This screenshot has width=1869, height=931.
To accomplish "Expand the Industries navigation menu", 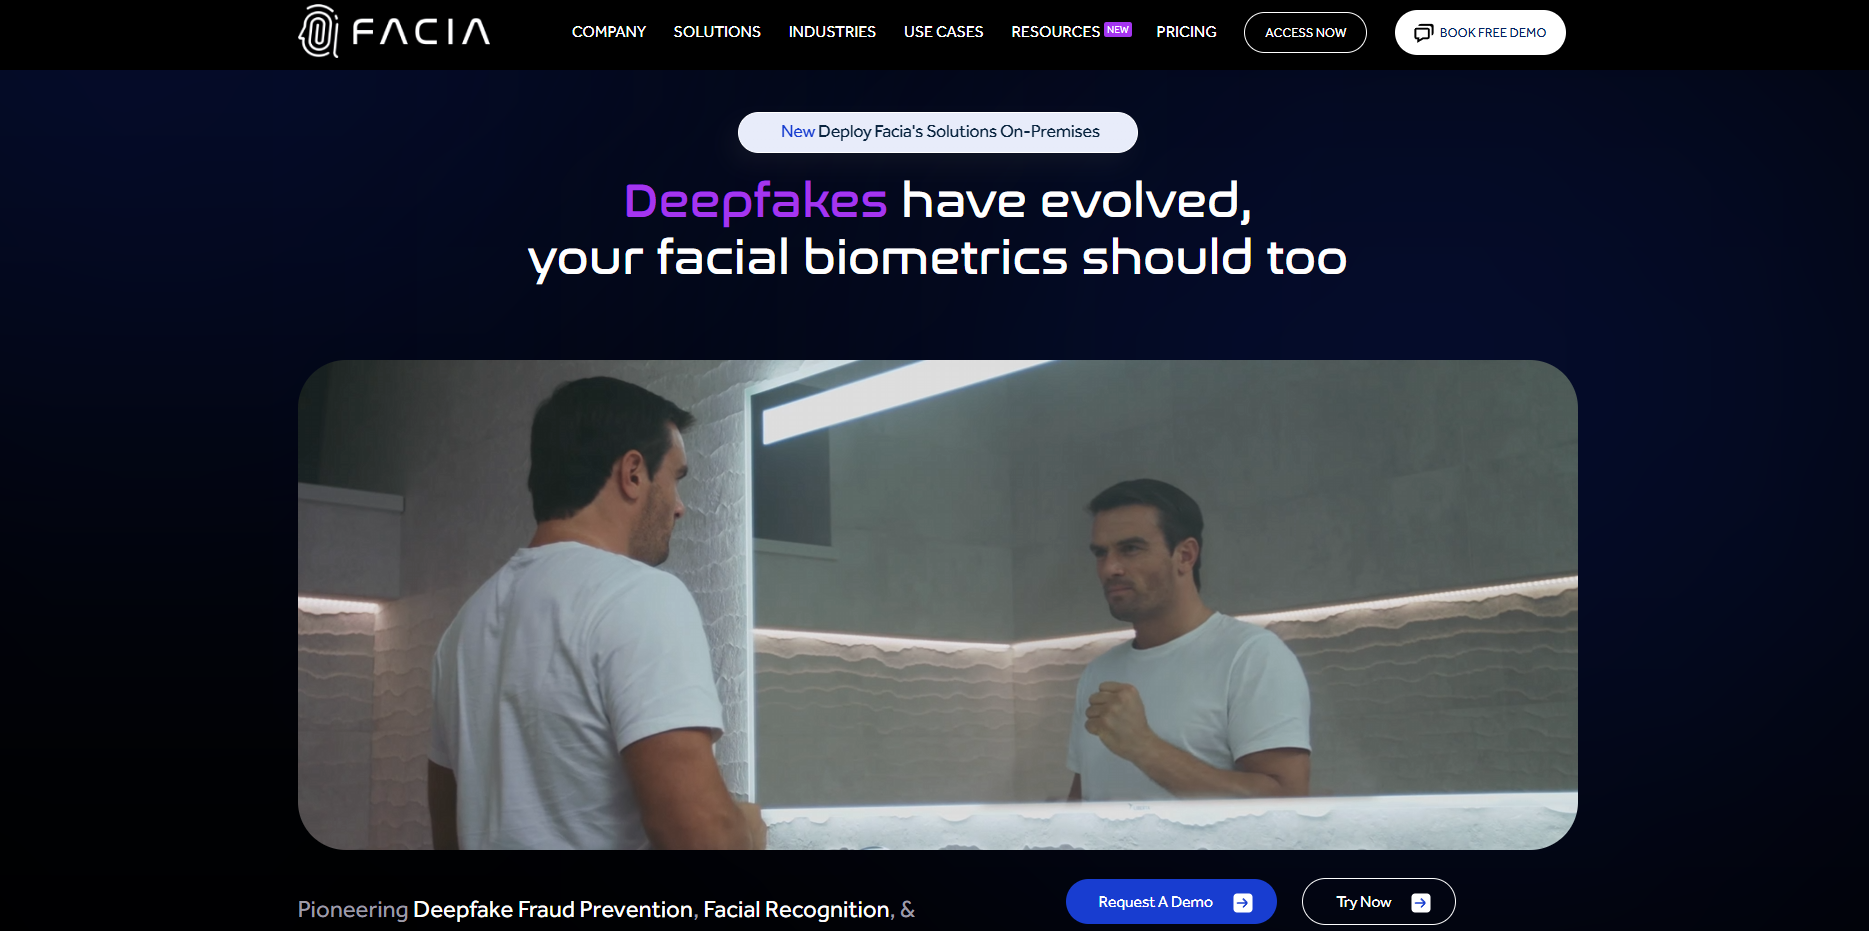I will tap(831, 31).
